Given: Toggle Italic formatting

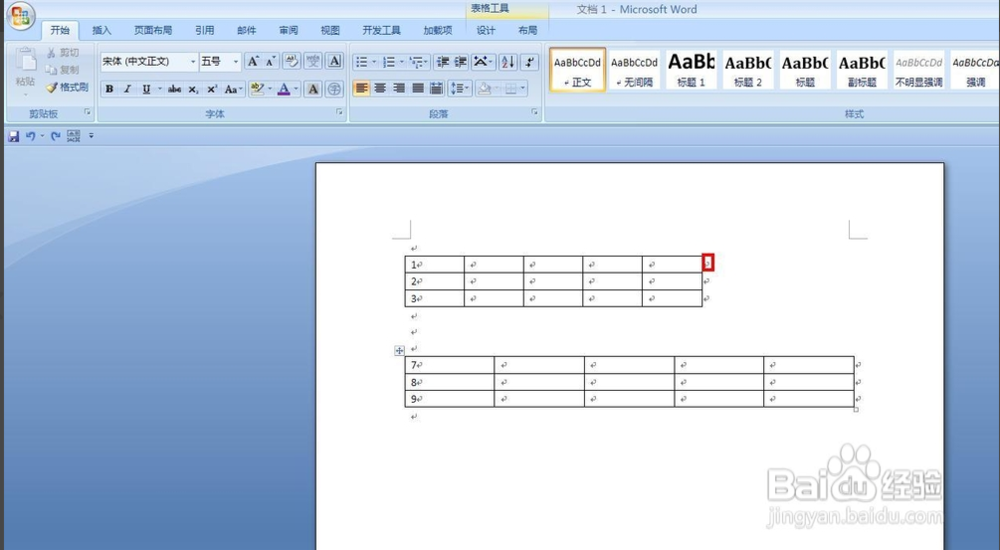Looking at the screenshot, I should point(128,89).
